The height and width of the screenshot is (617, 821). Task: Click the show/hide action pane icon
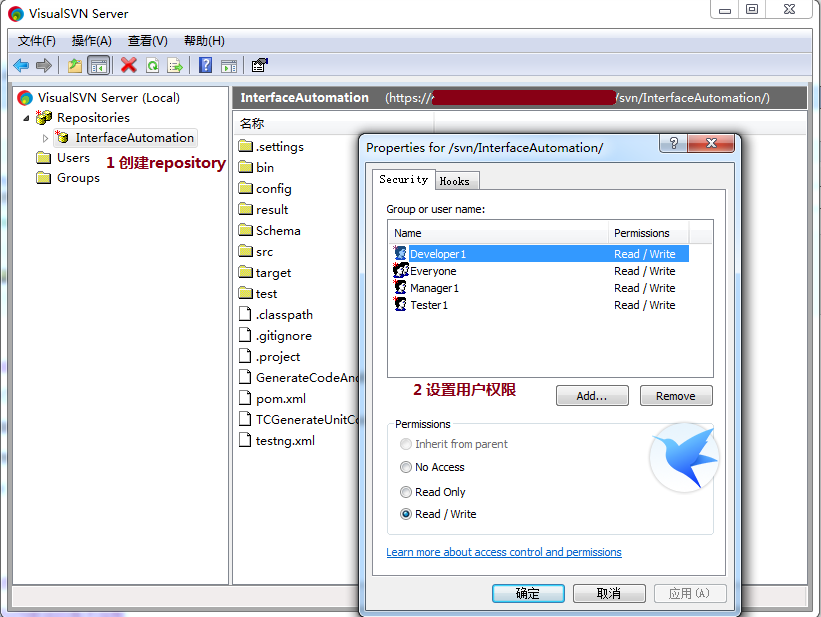(229, 66)
